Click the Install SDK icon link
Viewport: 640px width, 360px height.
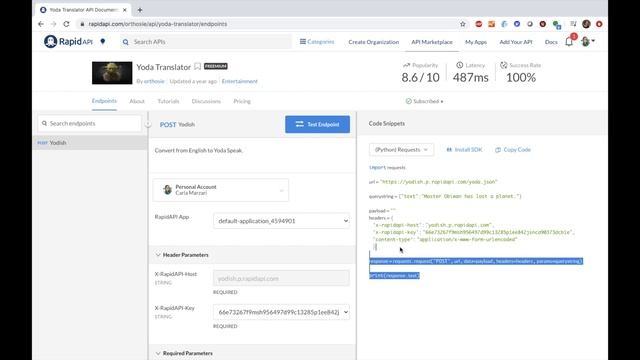[464, 150]
